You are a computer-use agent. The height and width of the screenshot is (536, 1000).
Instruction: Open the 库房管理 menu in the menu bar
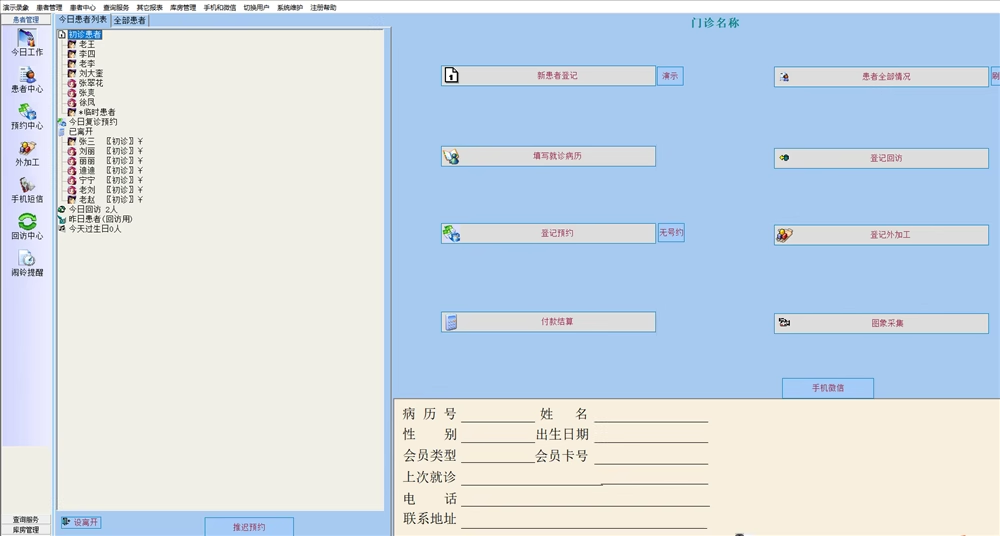pos(183,8)
